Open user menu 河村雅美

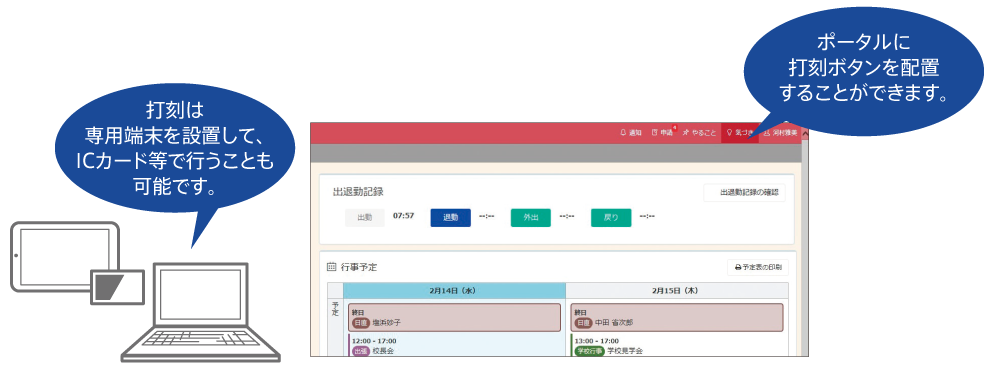pyautogui.click(x=779, y=133)
